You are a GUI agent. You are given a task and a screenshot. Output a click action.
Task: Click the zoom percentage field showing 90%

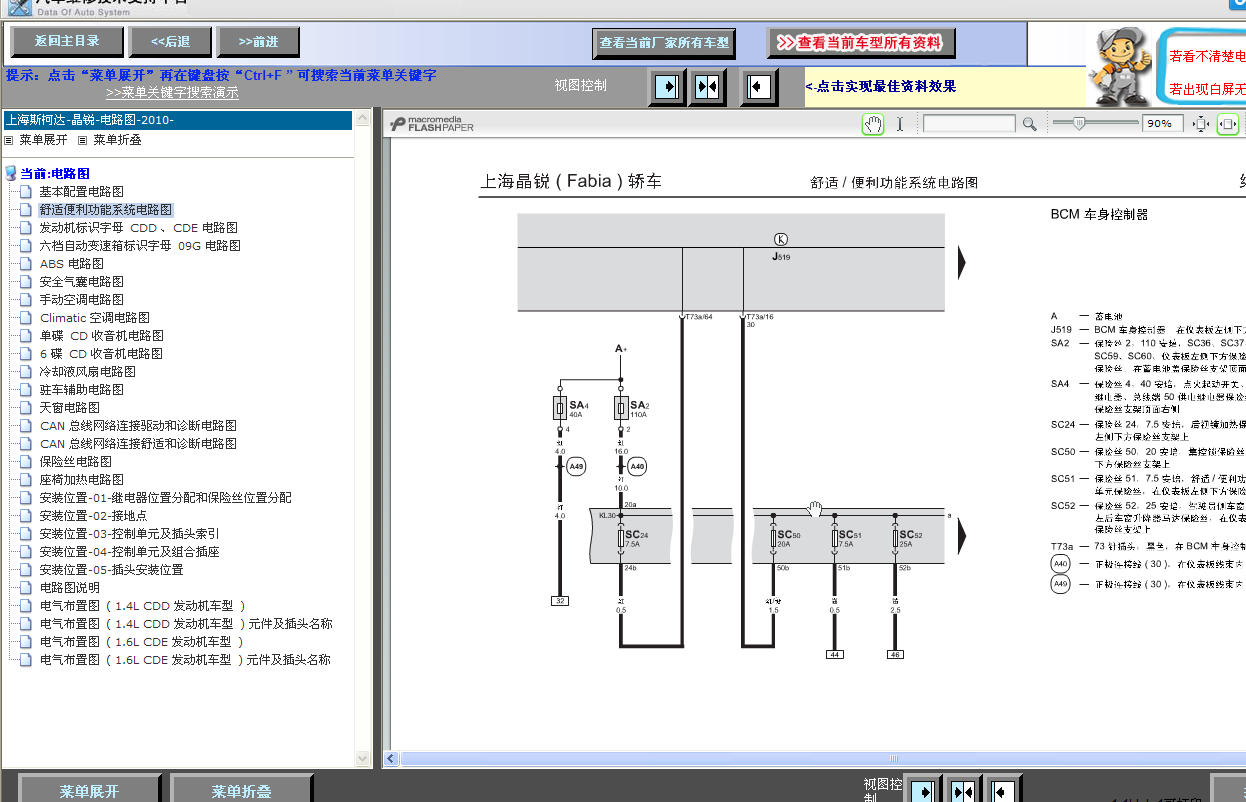point(1163,124)
